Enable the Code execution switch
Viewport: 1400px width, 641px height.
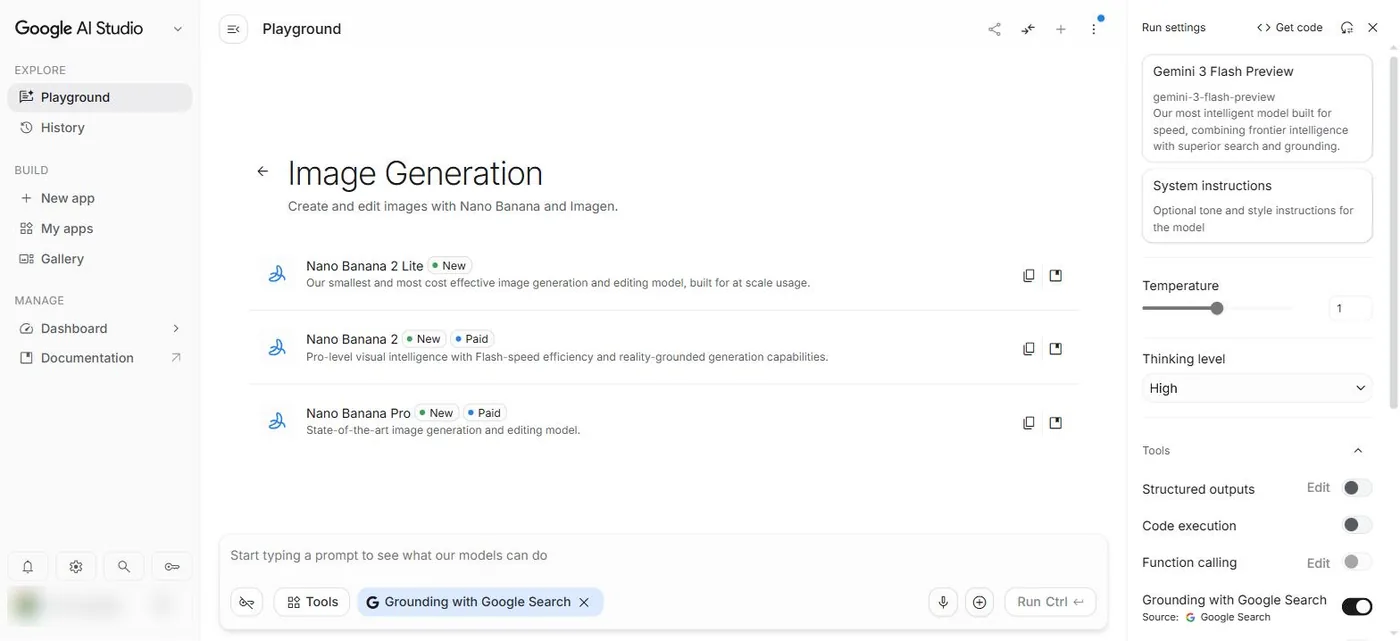(1356, 525)
